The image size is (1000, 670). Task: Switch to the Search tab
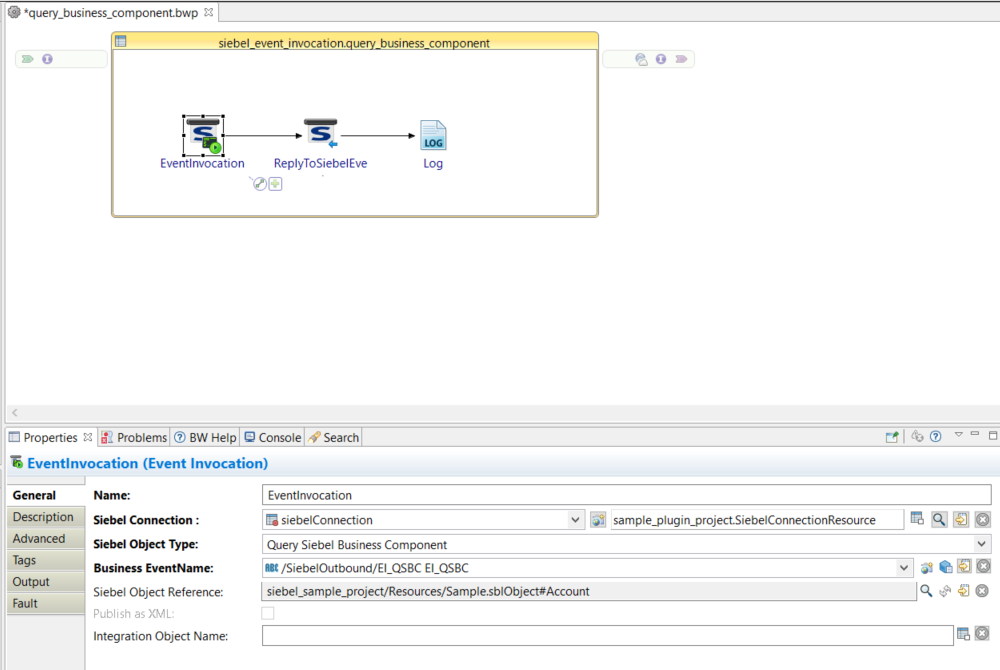(x=334, y=437)
